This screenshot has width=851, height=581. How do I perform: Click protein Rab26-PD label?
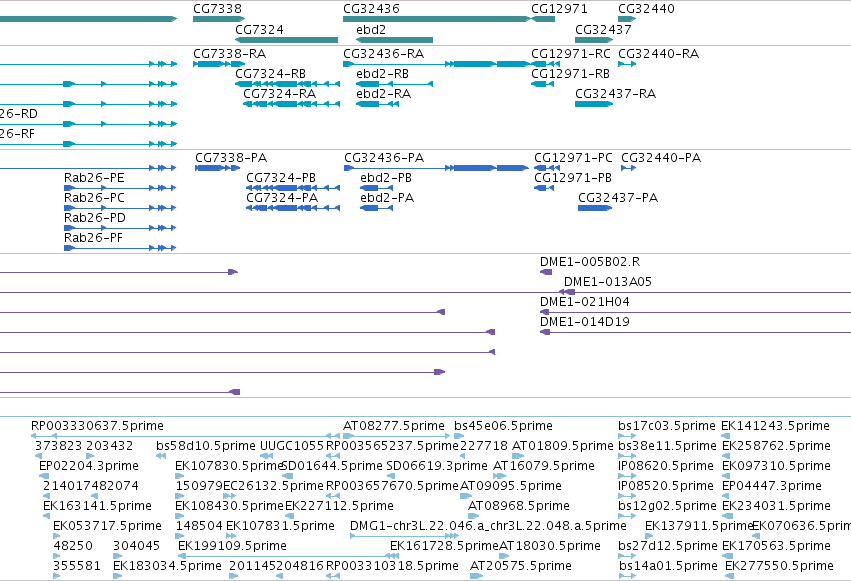coord(95,218)
